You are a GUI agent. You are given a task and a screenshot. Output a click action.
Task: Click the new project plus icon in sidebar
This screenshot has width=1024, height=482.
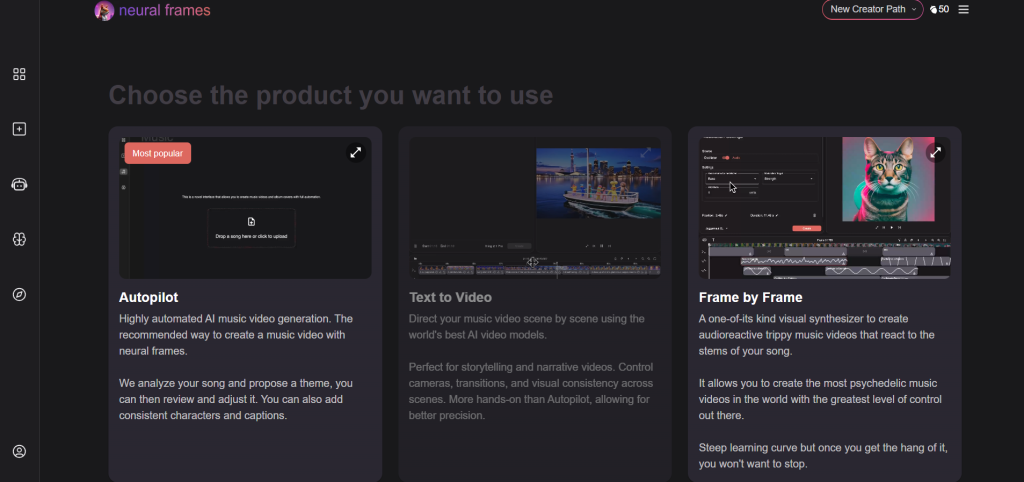pyautogui.click(x=19, y=129)
